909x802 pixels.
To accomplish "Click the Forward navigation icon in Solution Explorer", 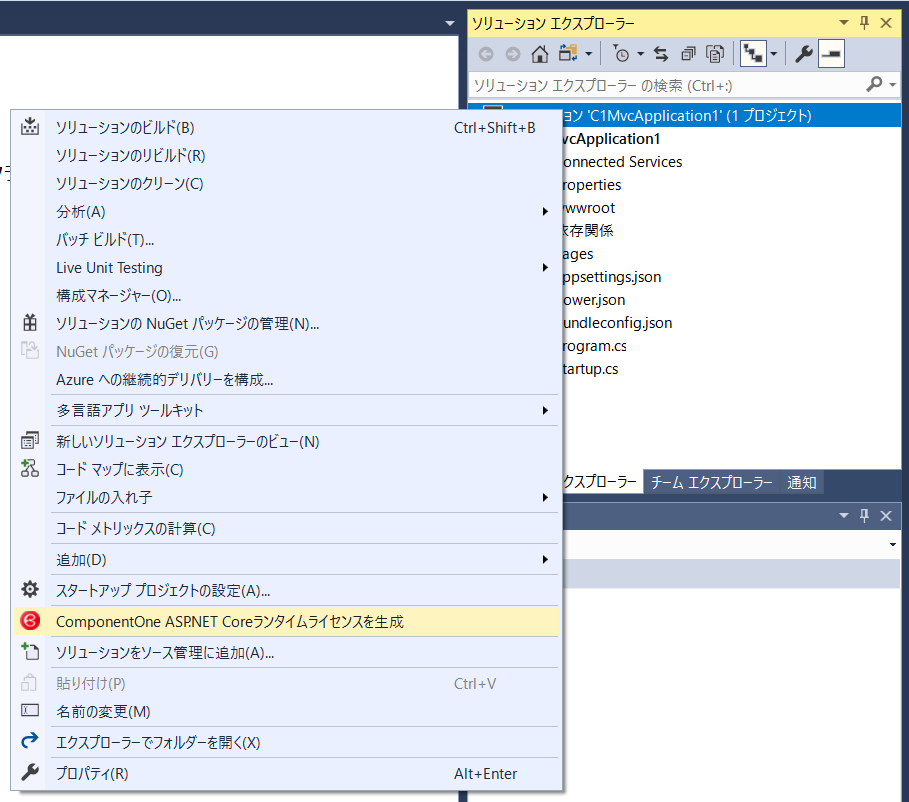I will coord(513,55).
